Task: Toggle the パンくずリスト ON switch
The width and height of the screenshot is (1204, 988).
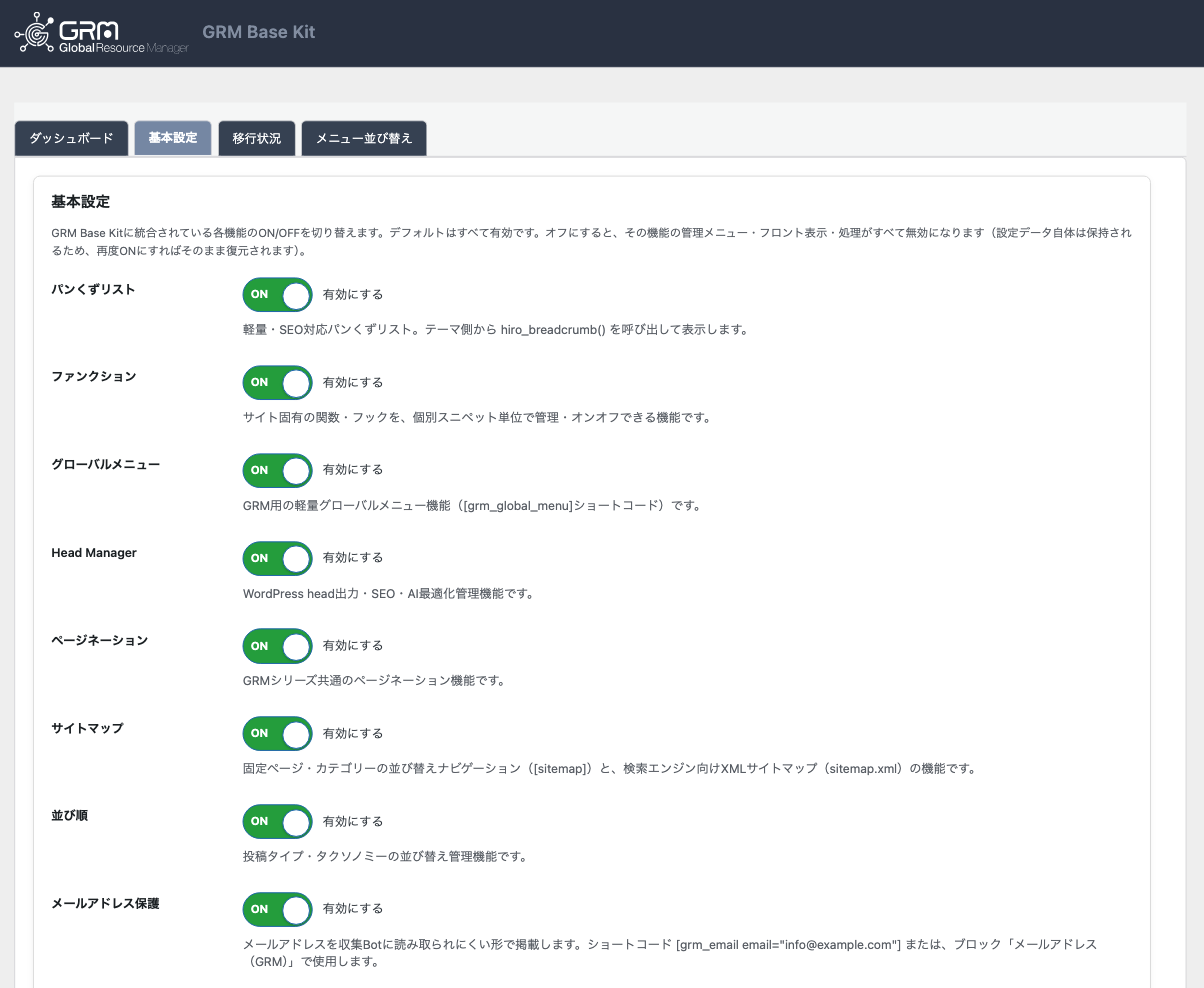Action: (x=277, y=295)
